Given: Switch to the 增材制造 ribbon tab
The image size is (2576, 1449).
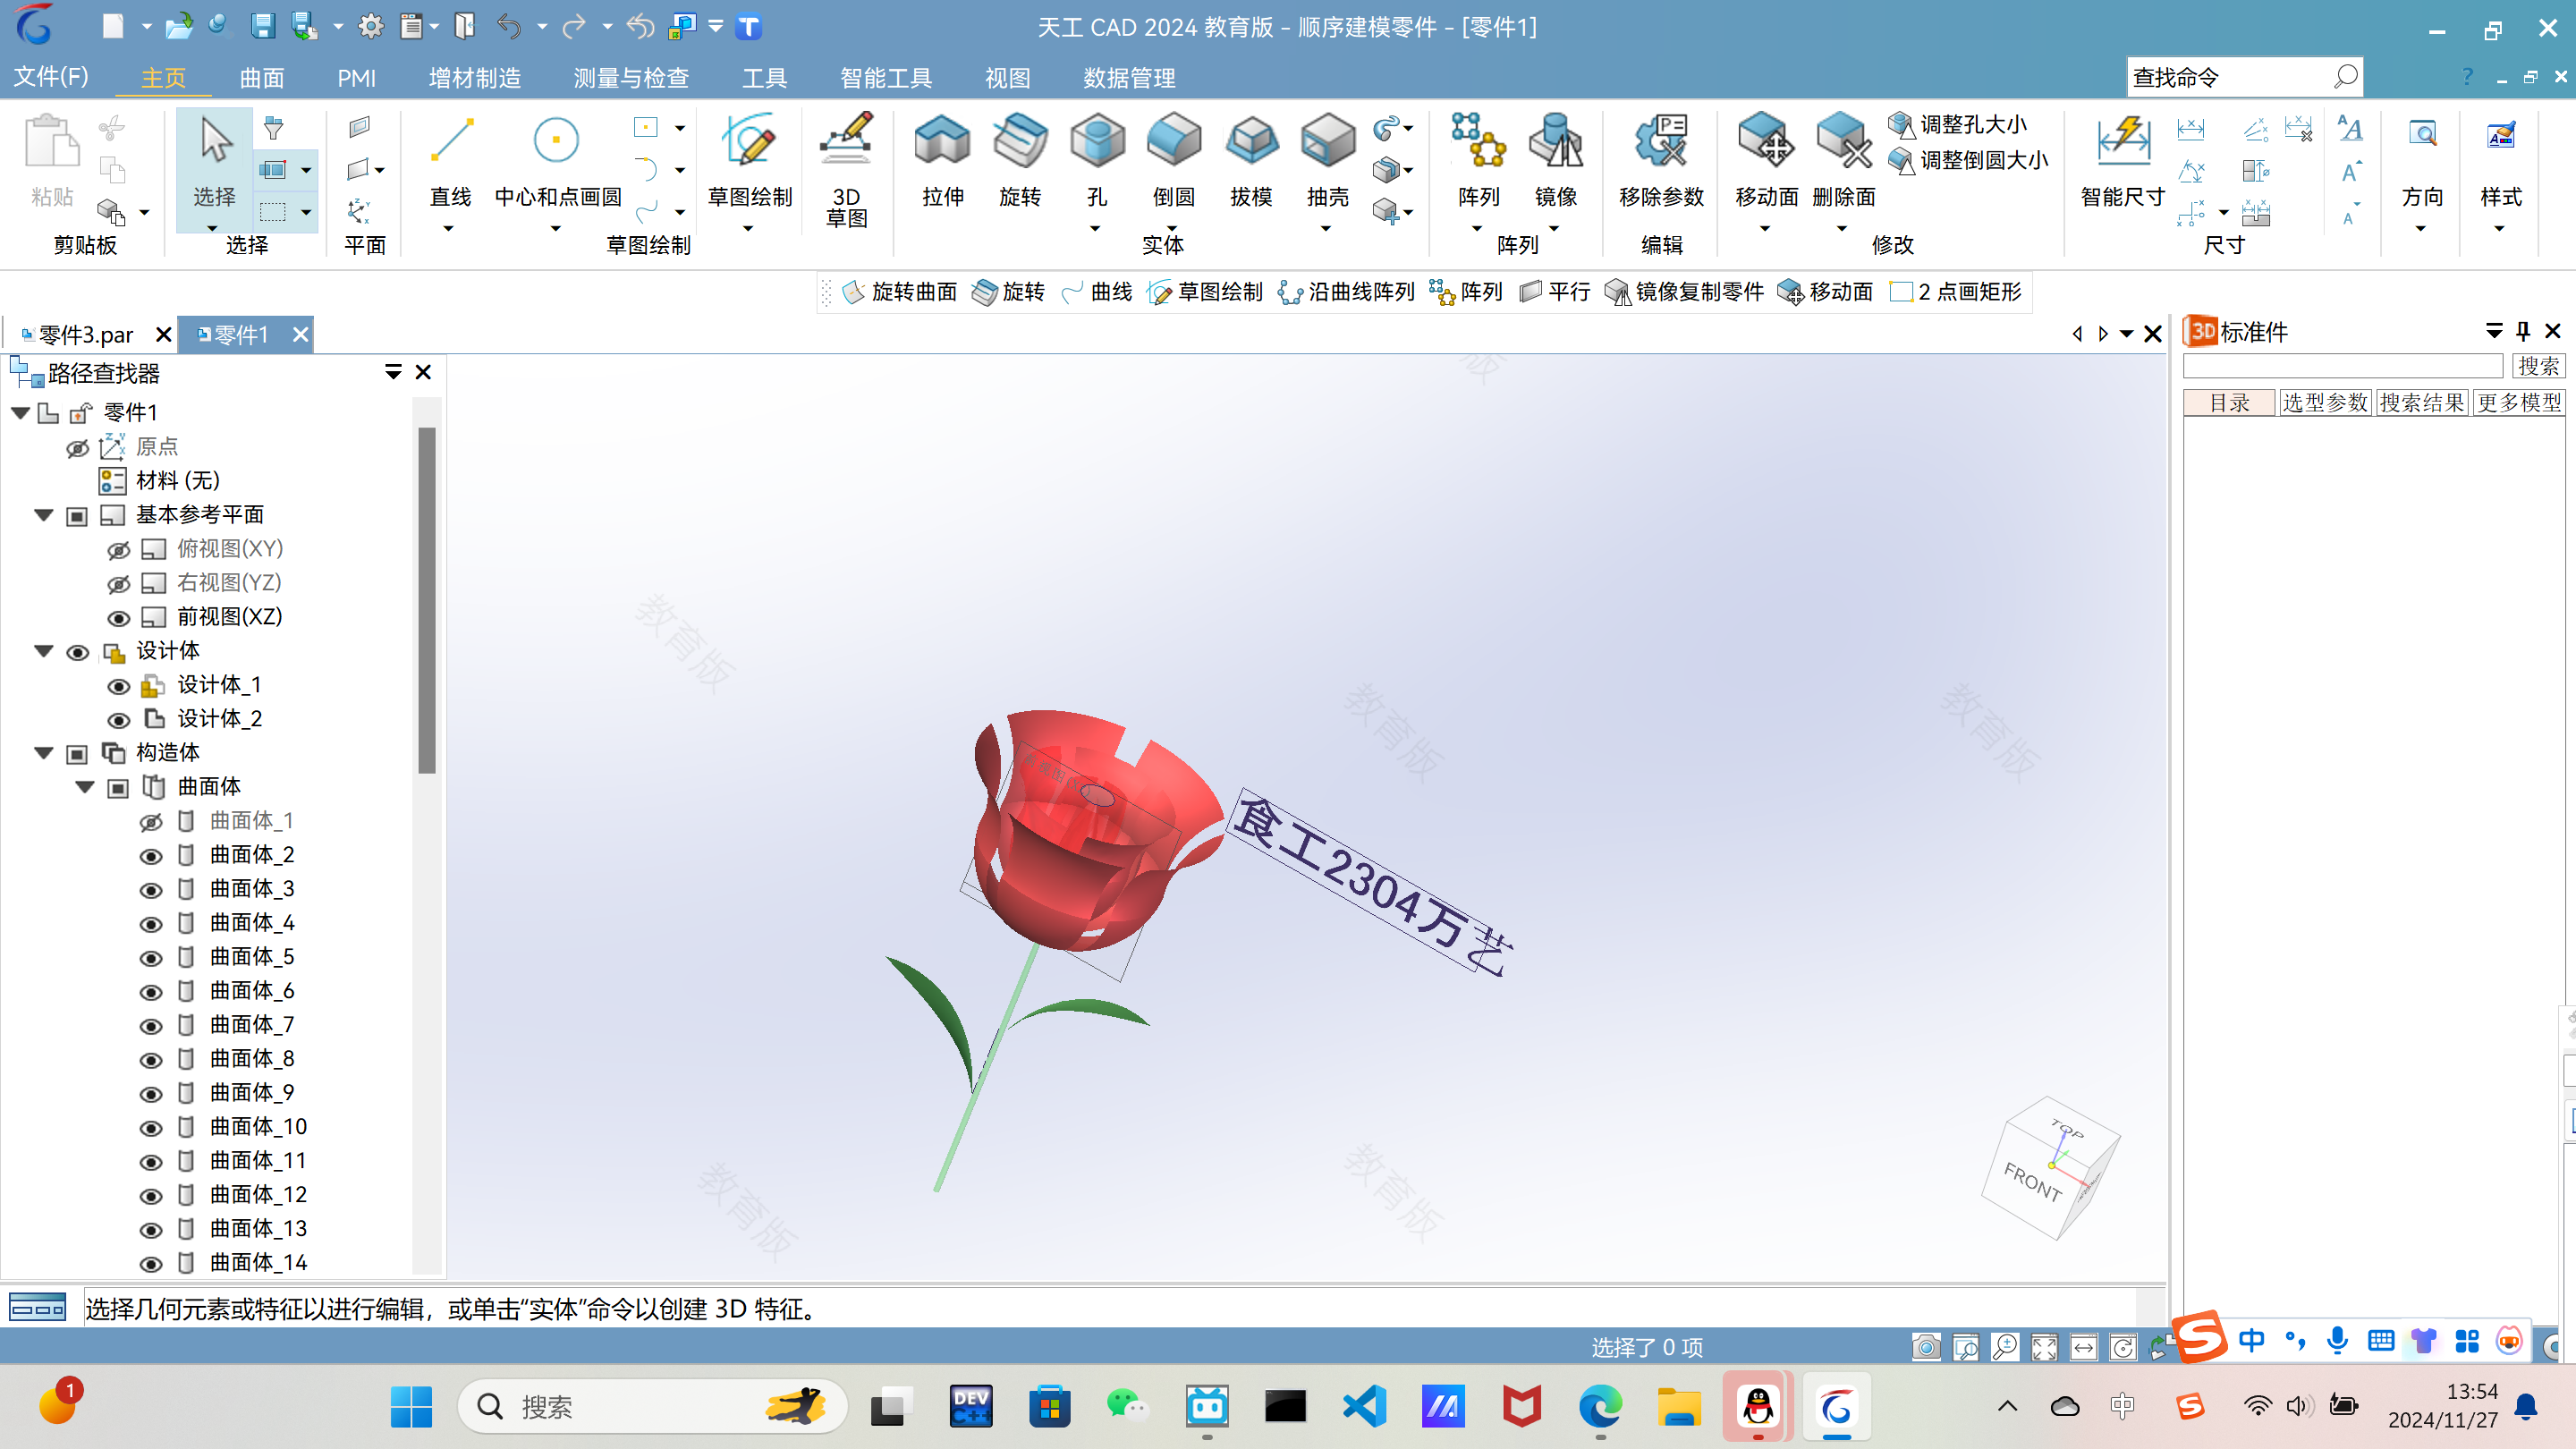Looking at the screenshot, I should pyautogui.click(x=474, y=78).
